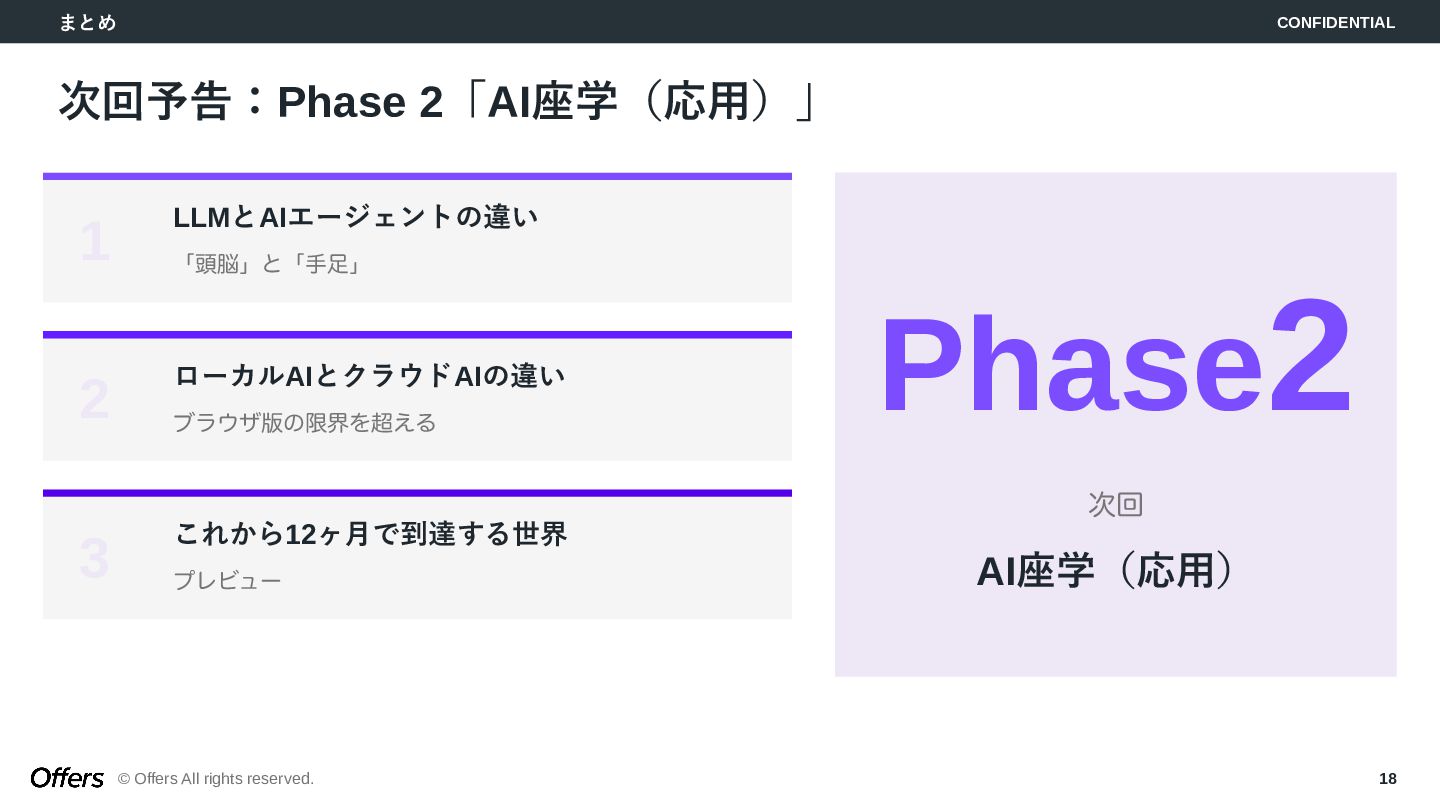
Task: Select heading LLMとAIエージェントの違い
Action: click(356, 217)
